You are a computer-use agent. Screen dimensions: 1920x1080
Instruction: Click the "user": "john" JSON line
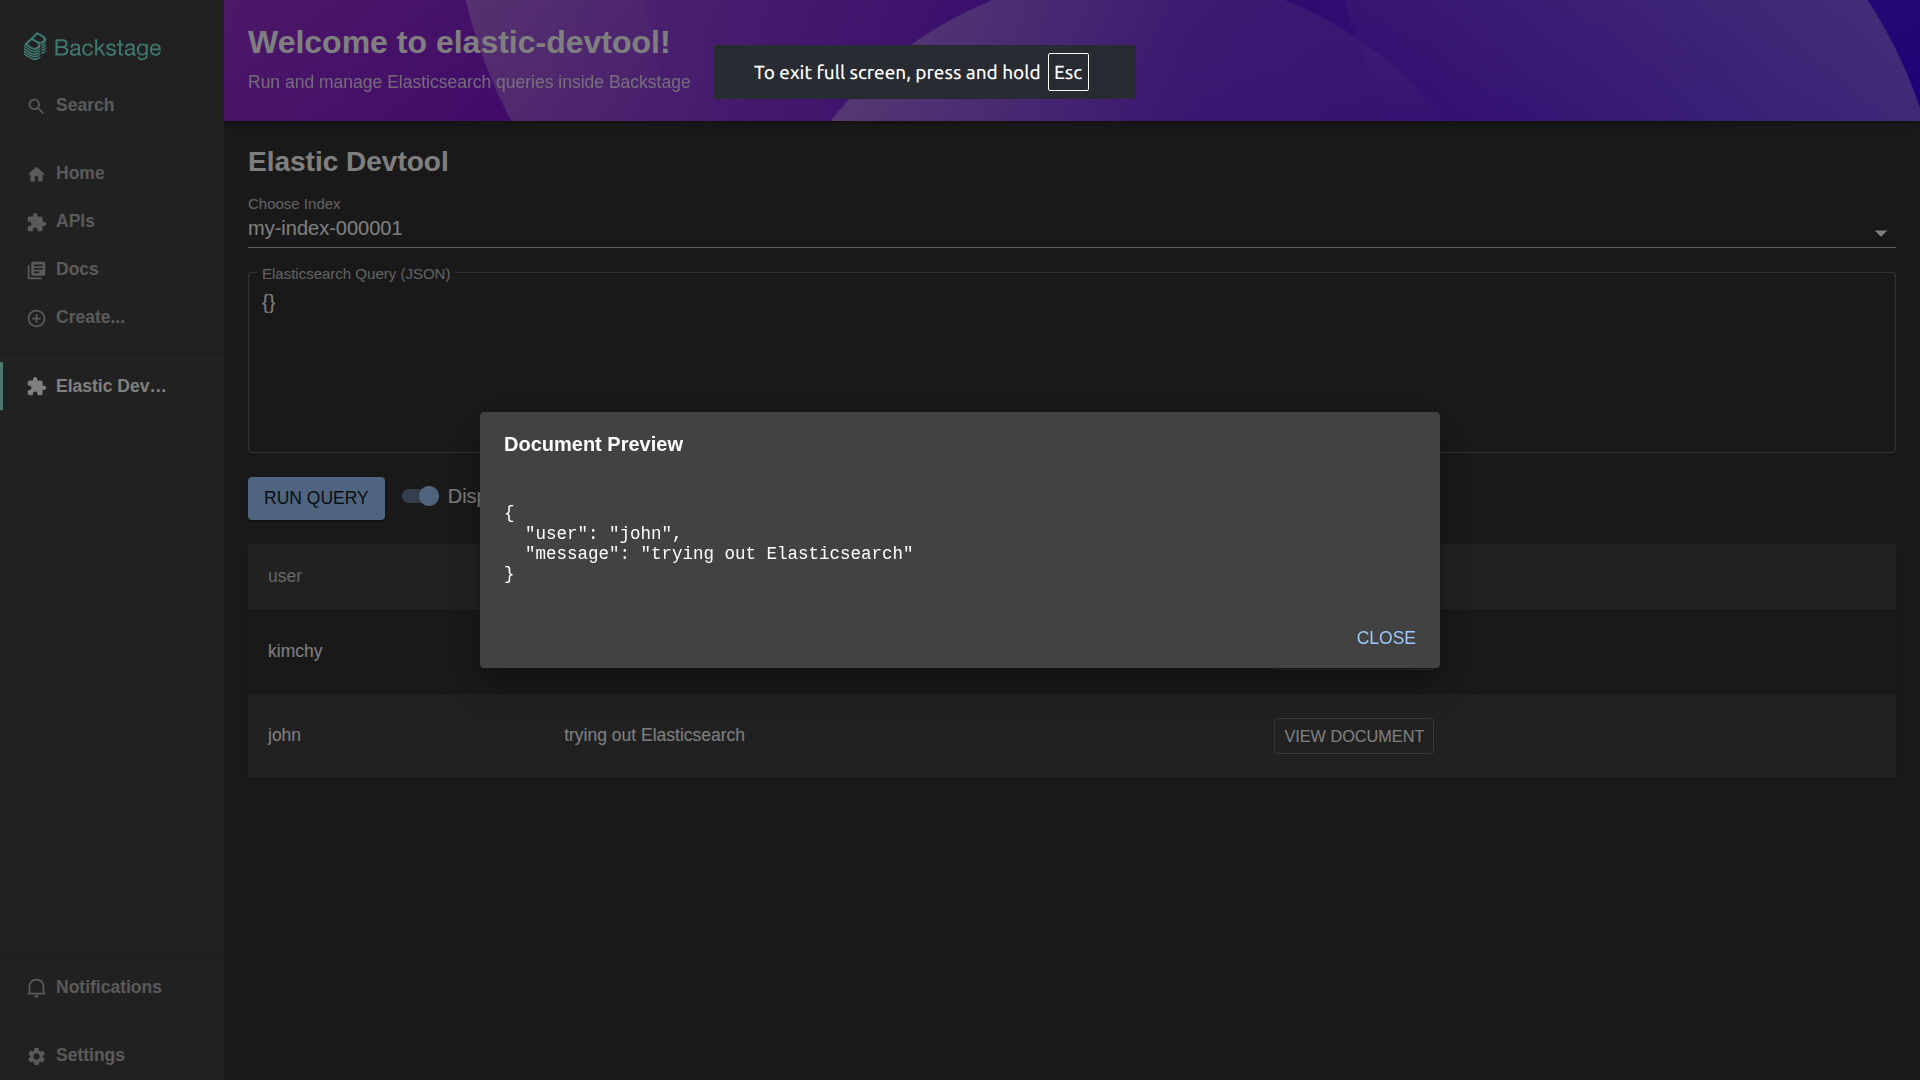603,534
